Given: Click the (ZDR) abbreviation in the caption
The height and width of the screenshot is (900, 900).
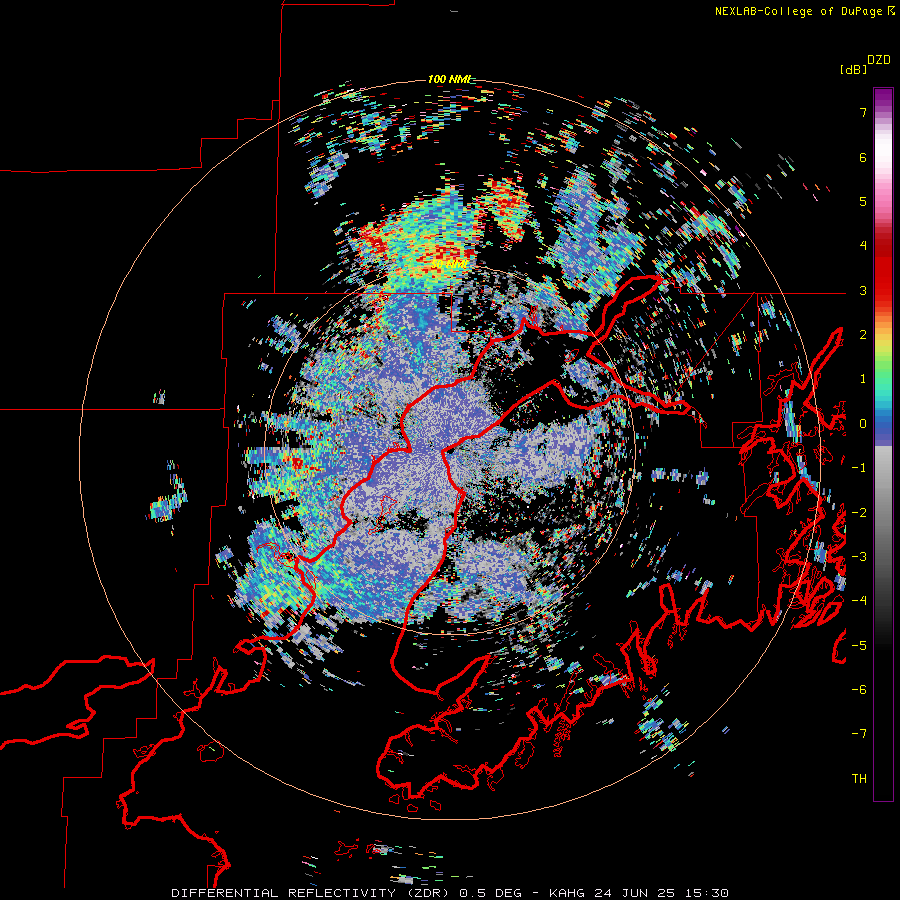Looking at the screenshot, I should (x=428, y=893).
